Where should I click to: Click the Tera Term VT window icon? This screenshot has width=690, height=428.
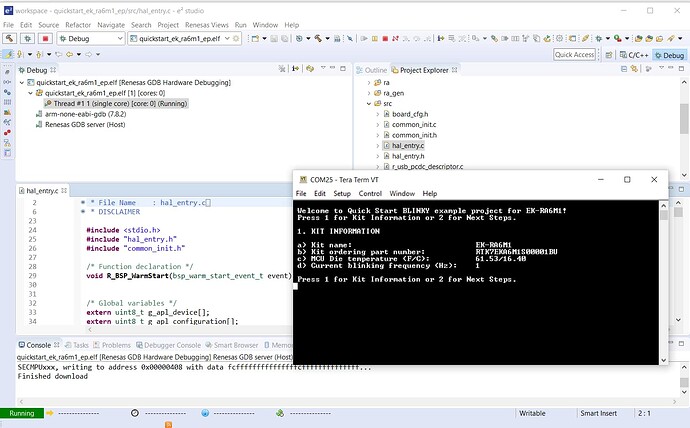303,179
